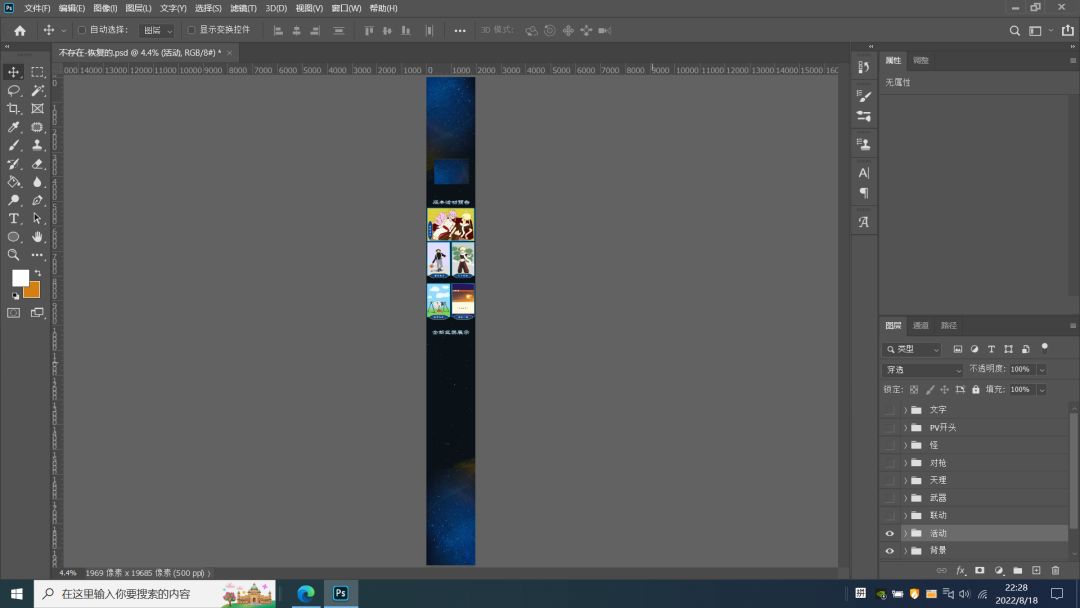Hide the 活动 layer group
The image size is (1080, 608).
pos(889,533)
